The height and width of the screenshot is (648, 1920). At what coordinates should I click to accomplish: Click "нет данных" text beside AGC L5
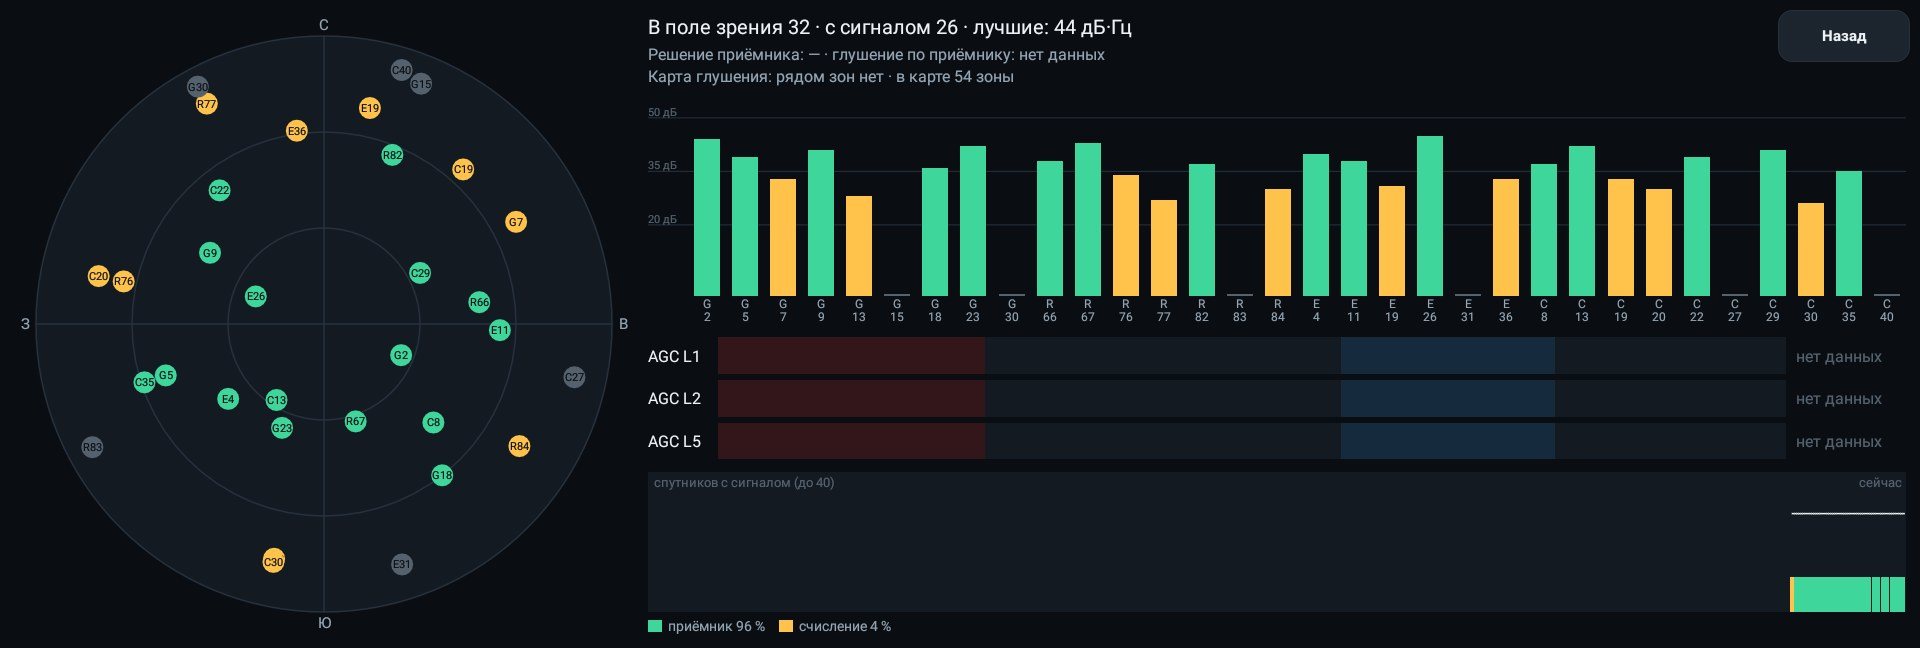[1838, 442]
